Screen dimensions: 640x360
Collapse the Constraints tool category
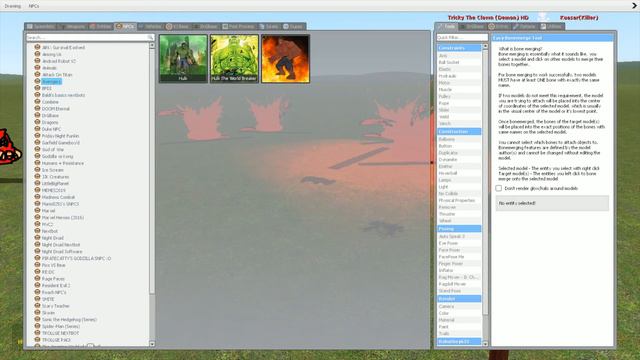[459, 48]
